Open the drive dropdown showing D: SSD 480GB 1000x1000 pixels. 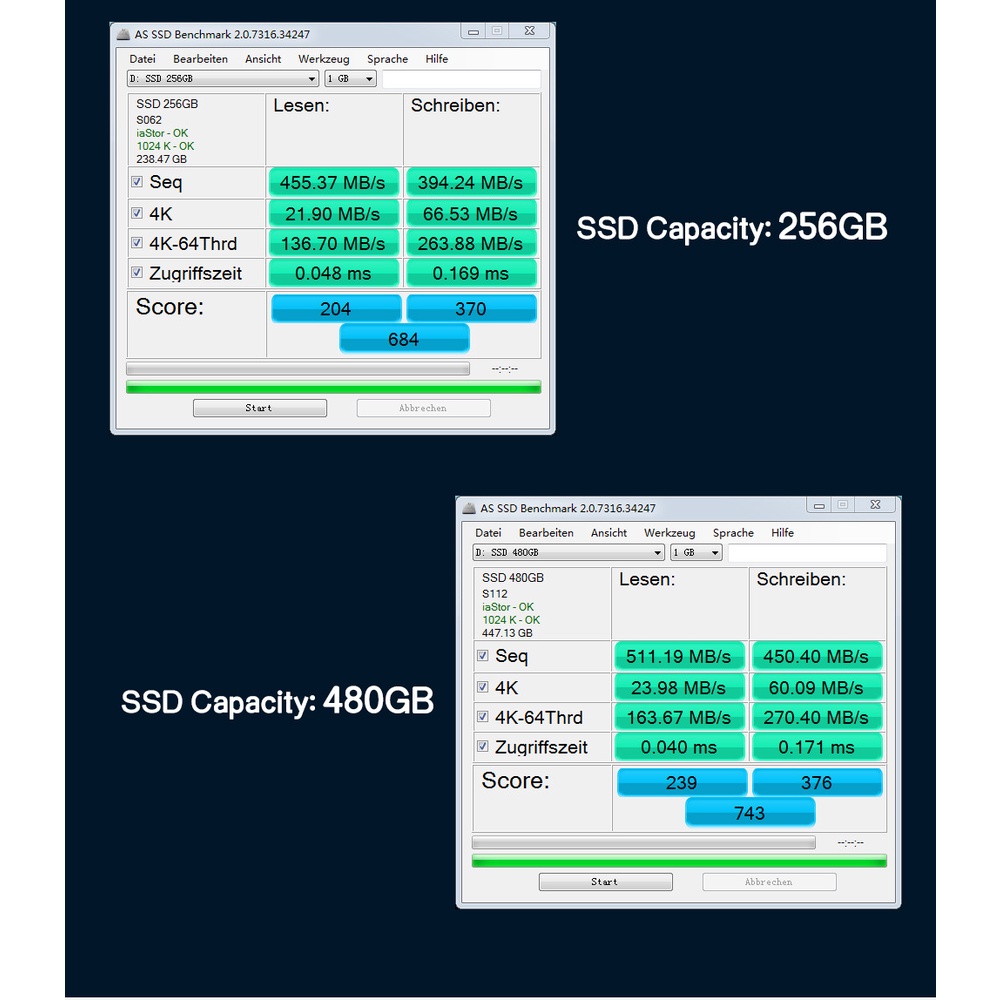[568, 552]
